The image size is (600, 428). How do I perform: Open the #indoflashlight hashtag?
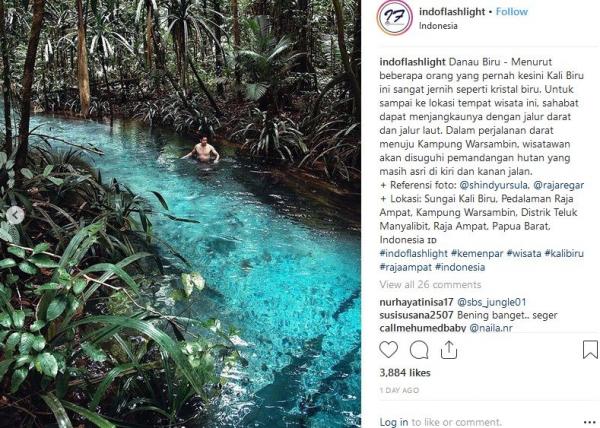pyautogui.click(x=414, y=255)
